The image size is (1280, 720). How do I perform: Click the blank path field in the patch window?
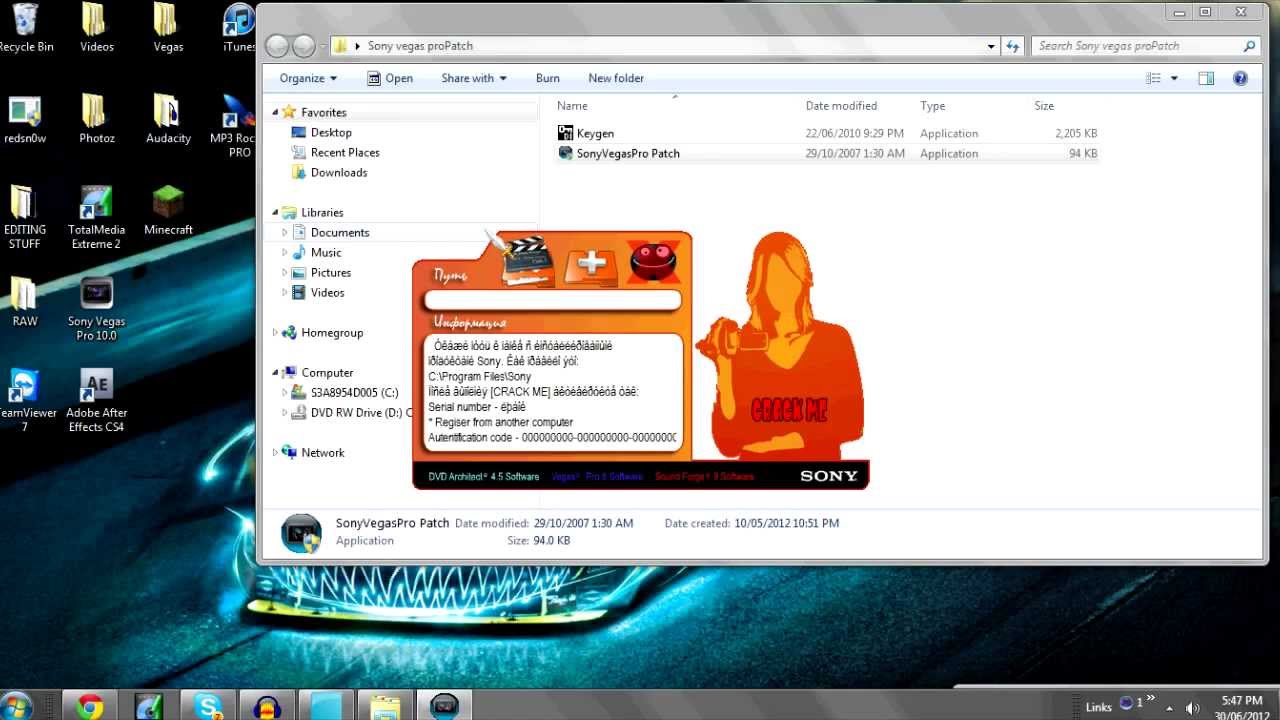[x=552, y=300]
